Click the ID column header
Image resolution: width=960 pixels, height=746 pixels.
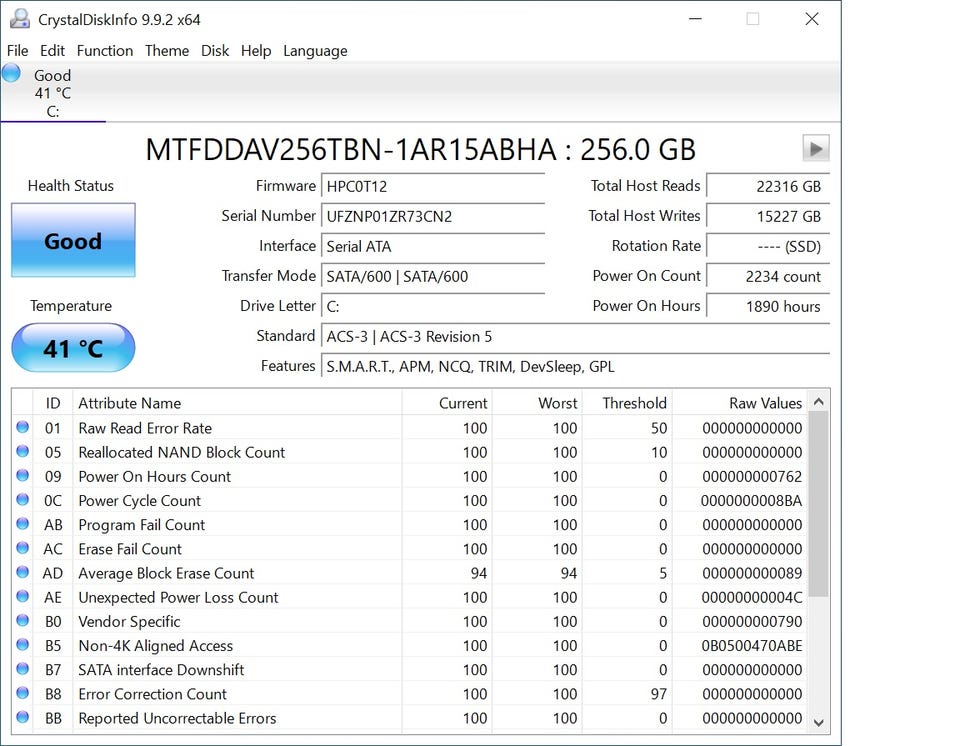coord(53,403)
